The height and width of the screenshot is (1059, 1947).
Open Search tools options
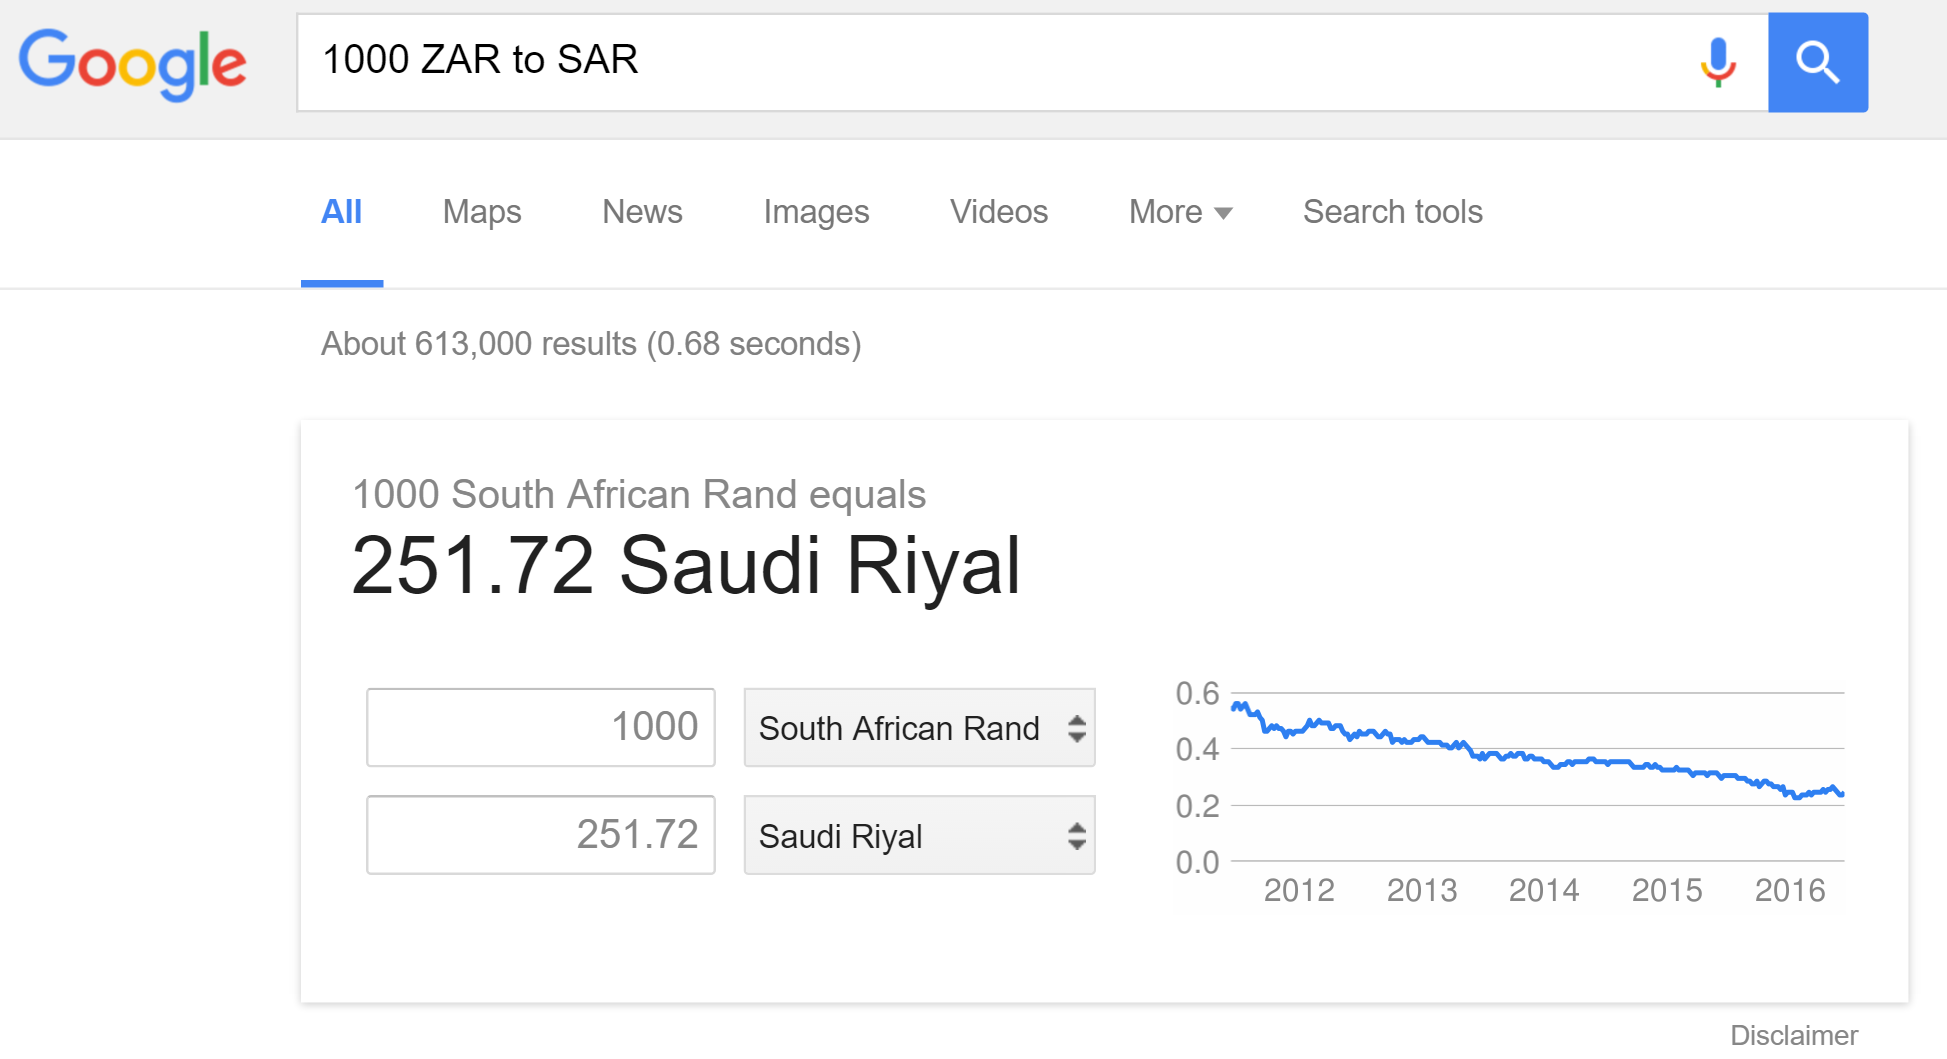(x=1392, y=212)
